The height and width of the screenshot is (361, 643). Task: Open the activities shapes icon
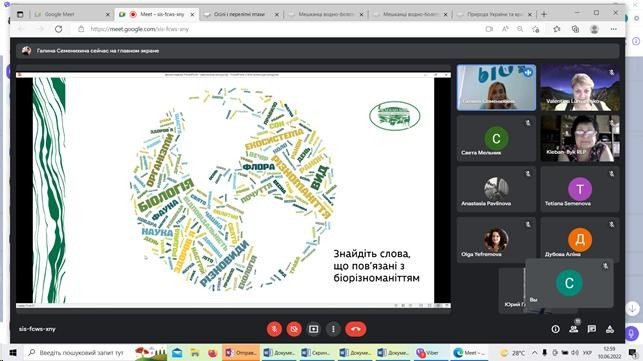point(610,329)
